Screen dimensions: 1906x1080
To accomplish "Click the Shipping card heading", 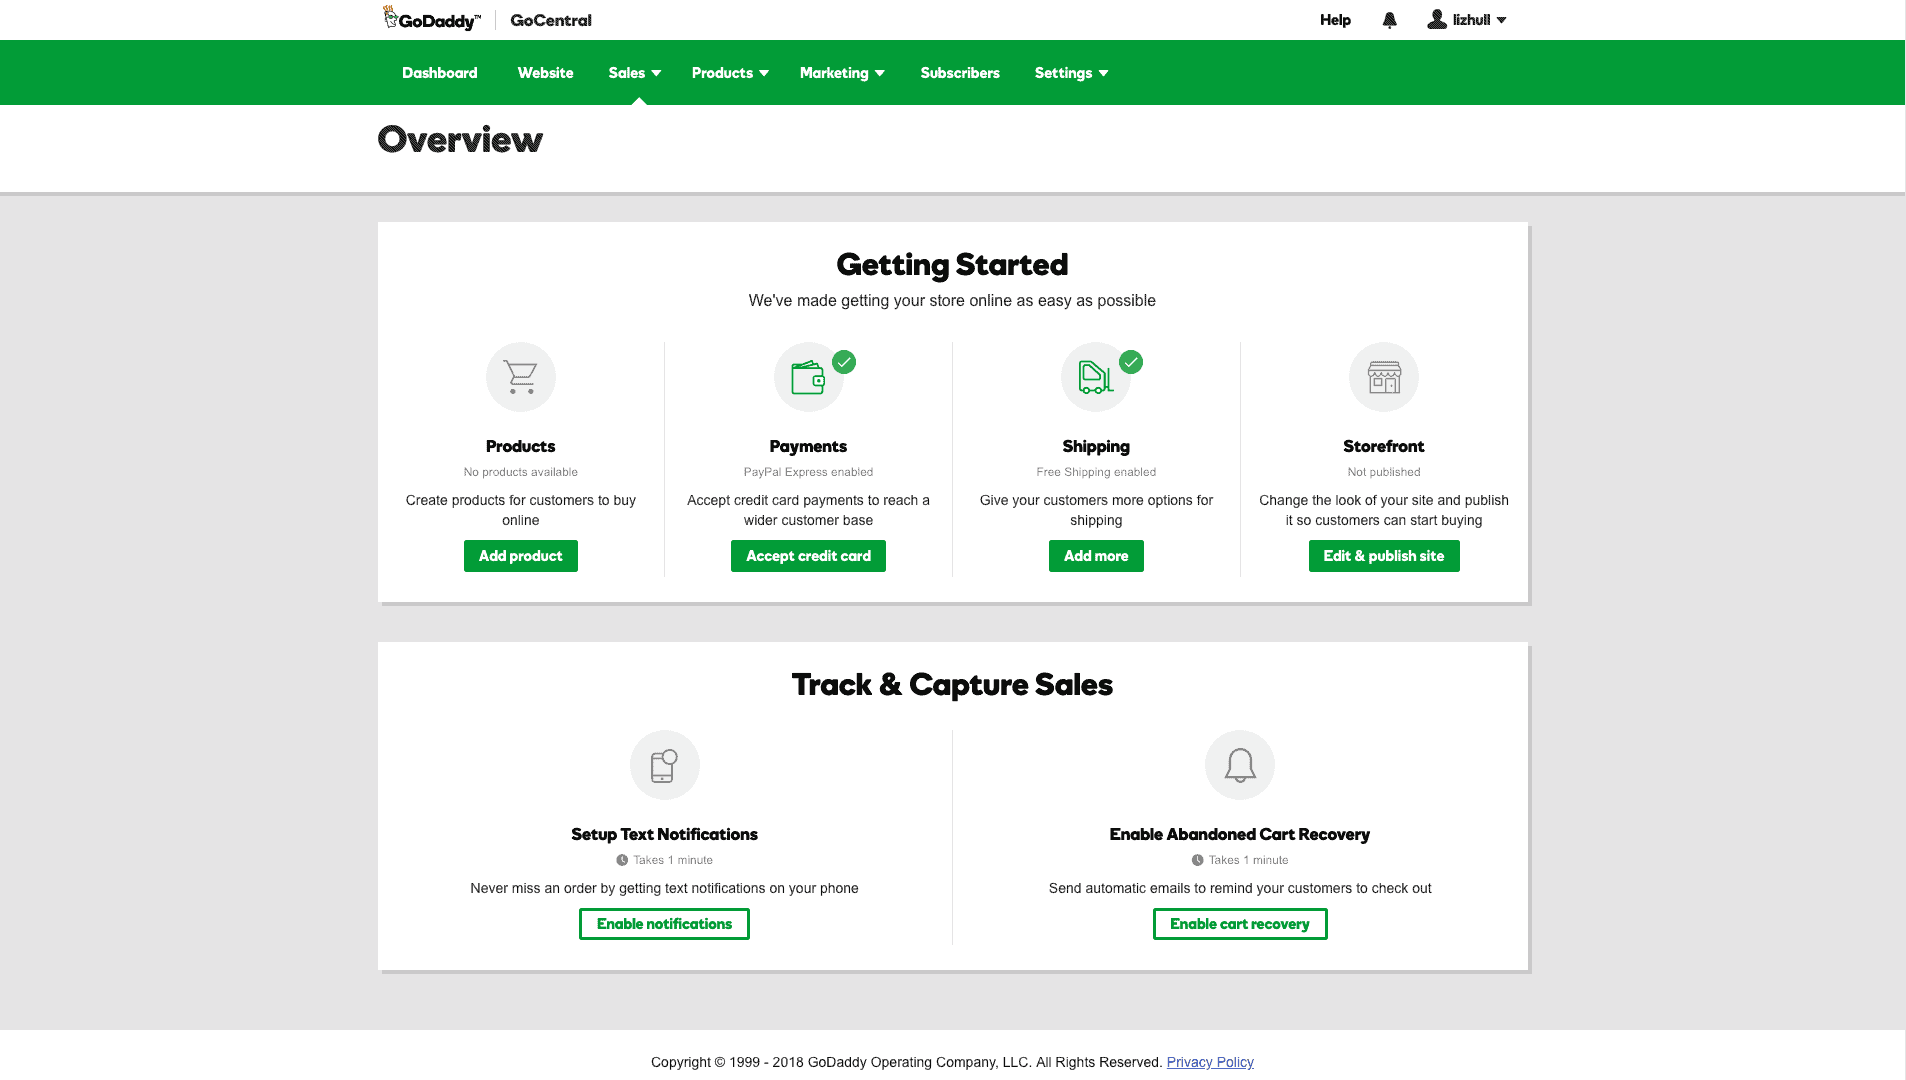I will tap(1096, 446).
